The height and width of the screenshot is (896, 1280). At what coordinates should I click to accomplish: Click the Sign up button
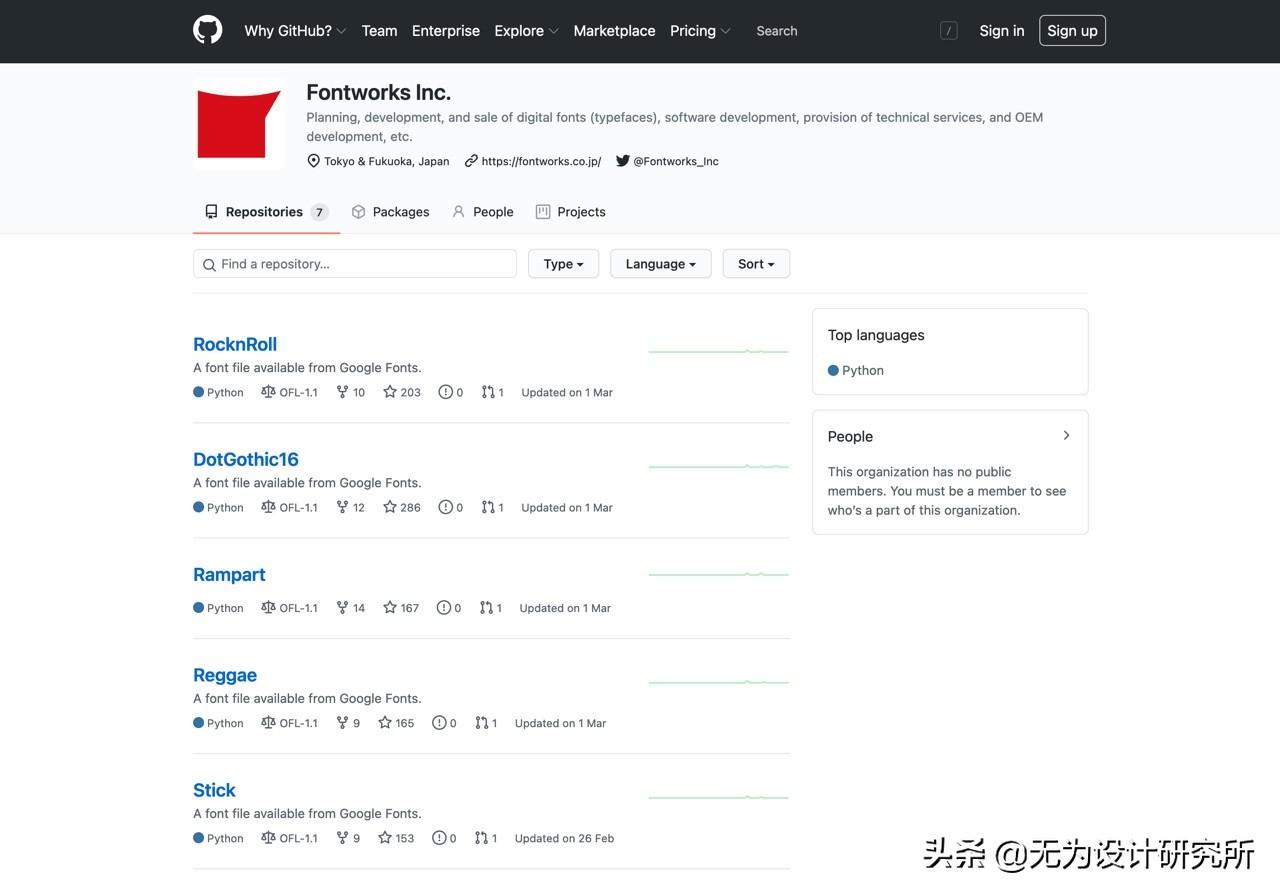(1072, 31)
